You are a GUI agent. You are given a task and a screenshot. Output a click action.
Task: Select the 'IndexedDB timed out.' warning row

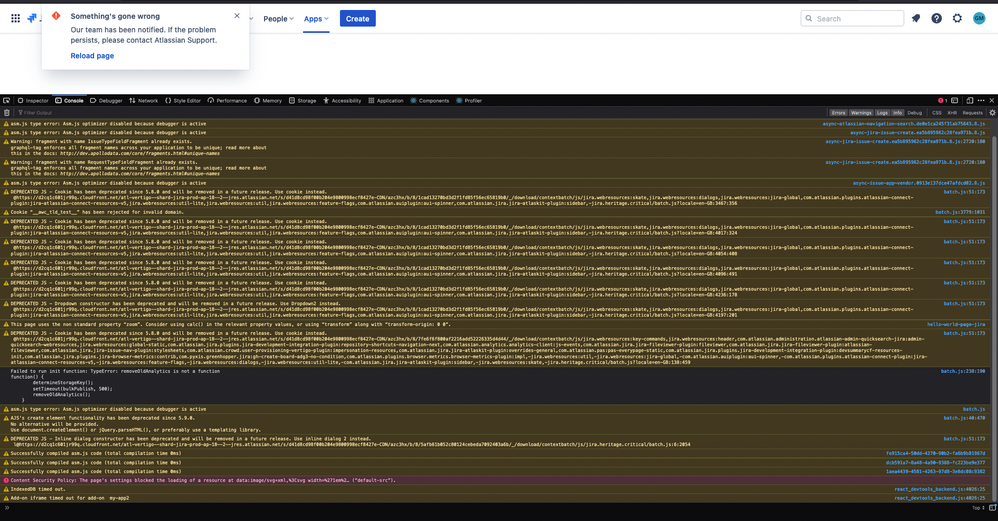tap(494, 489)
